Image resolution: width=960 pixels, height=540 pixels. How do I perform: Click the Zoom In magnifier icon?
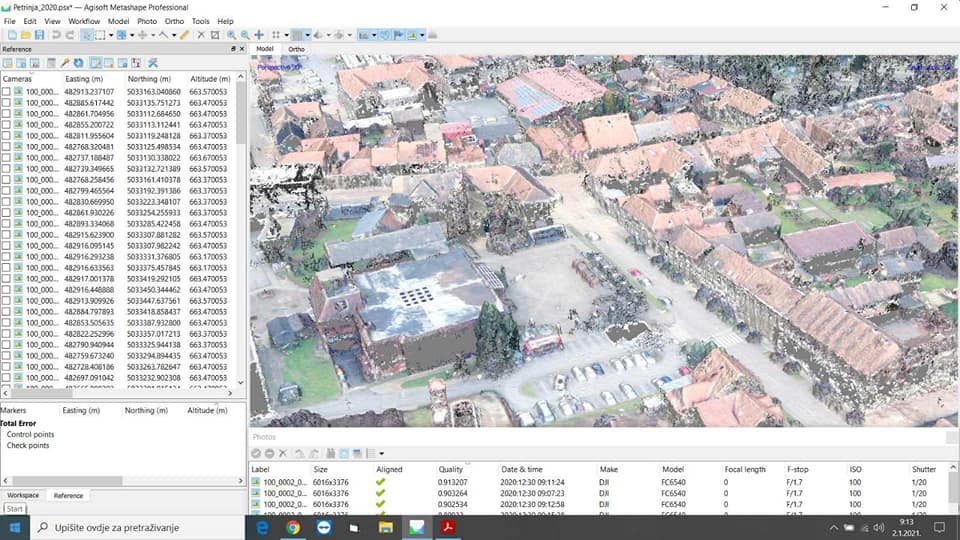231,35
